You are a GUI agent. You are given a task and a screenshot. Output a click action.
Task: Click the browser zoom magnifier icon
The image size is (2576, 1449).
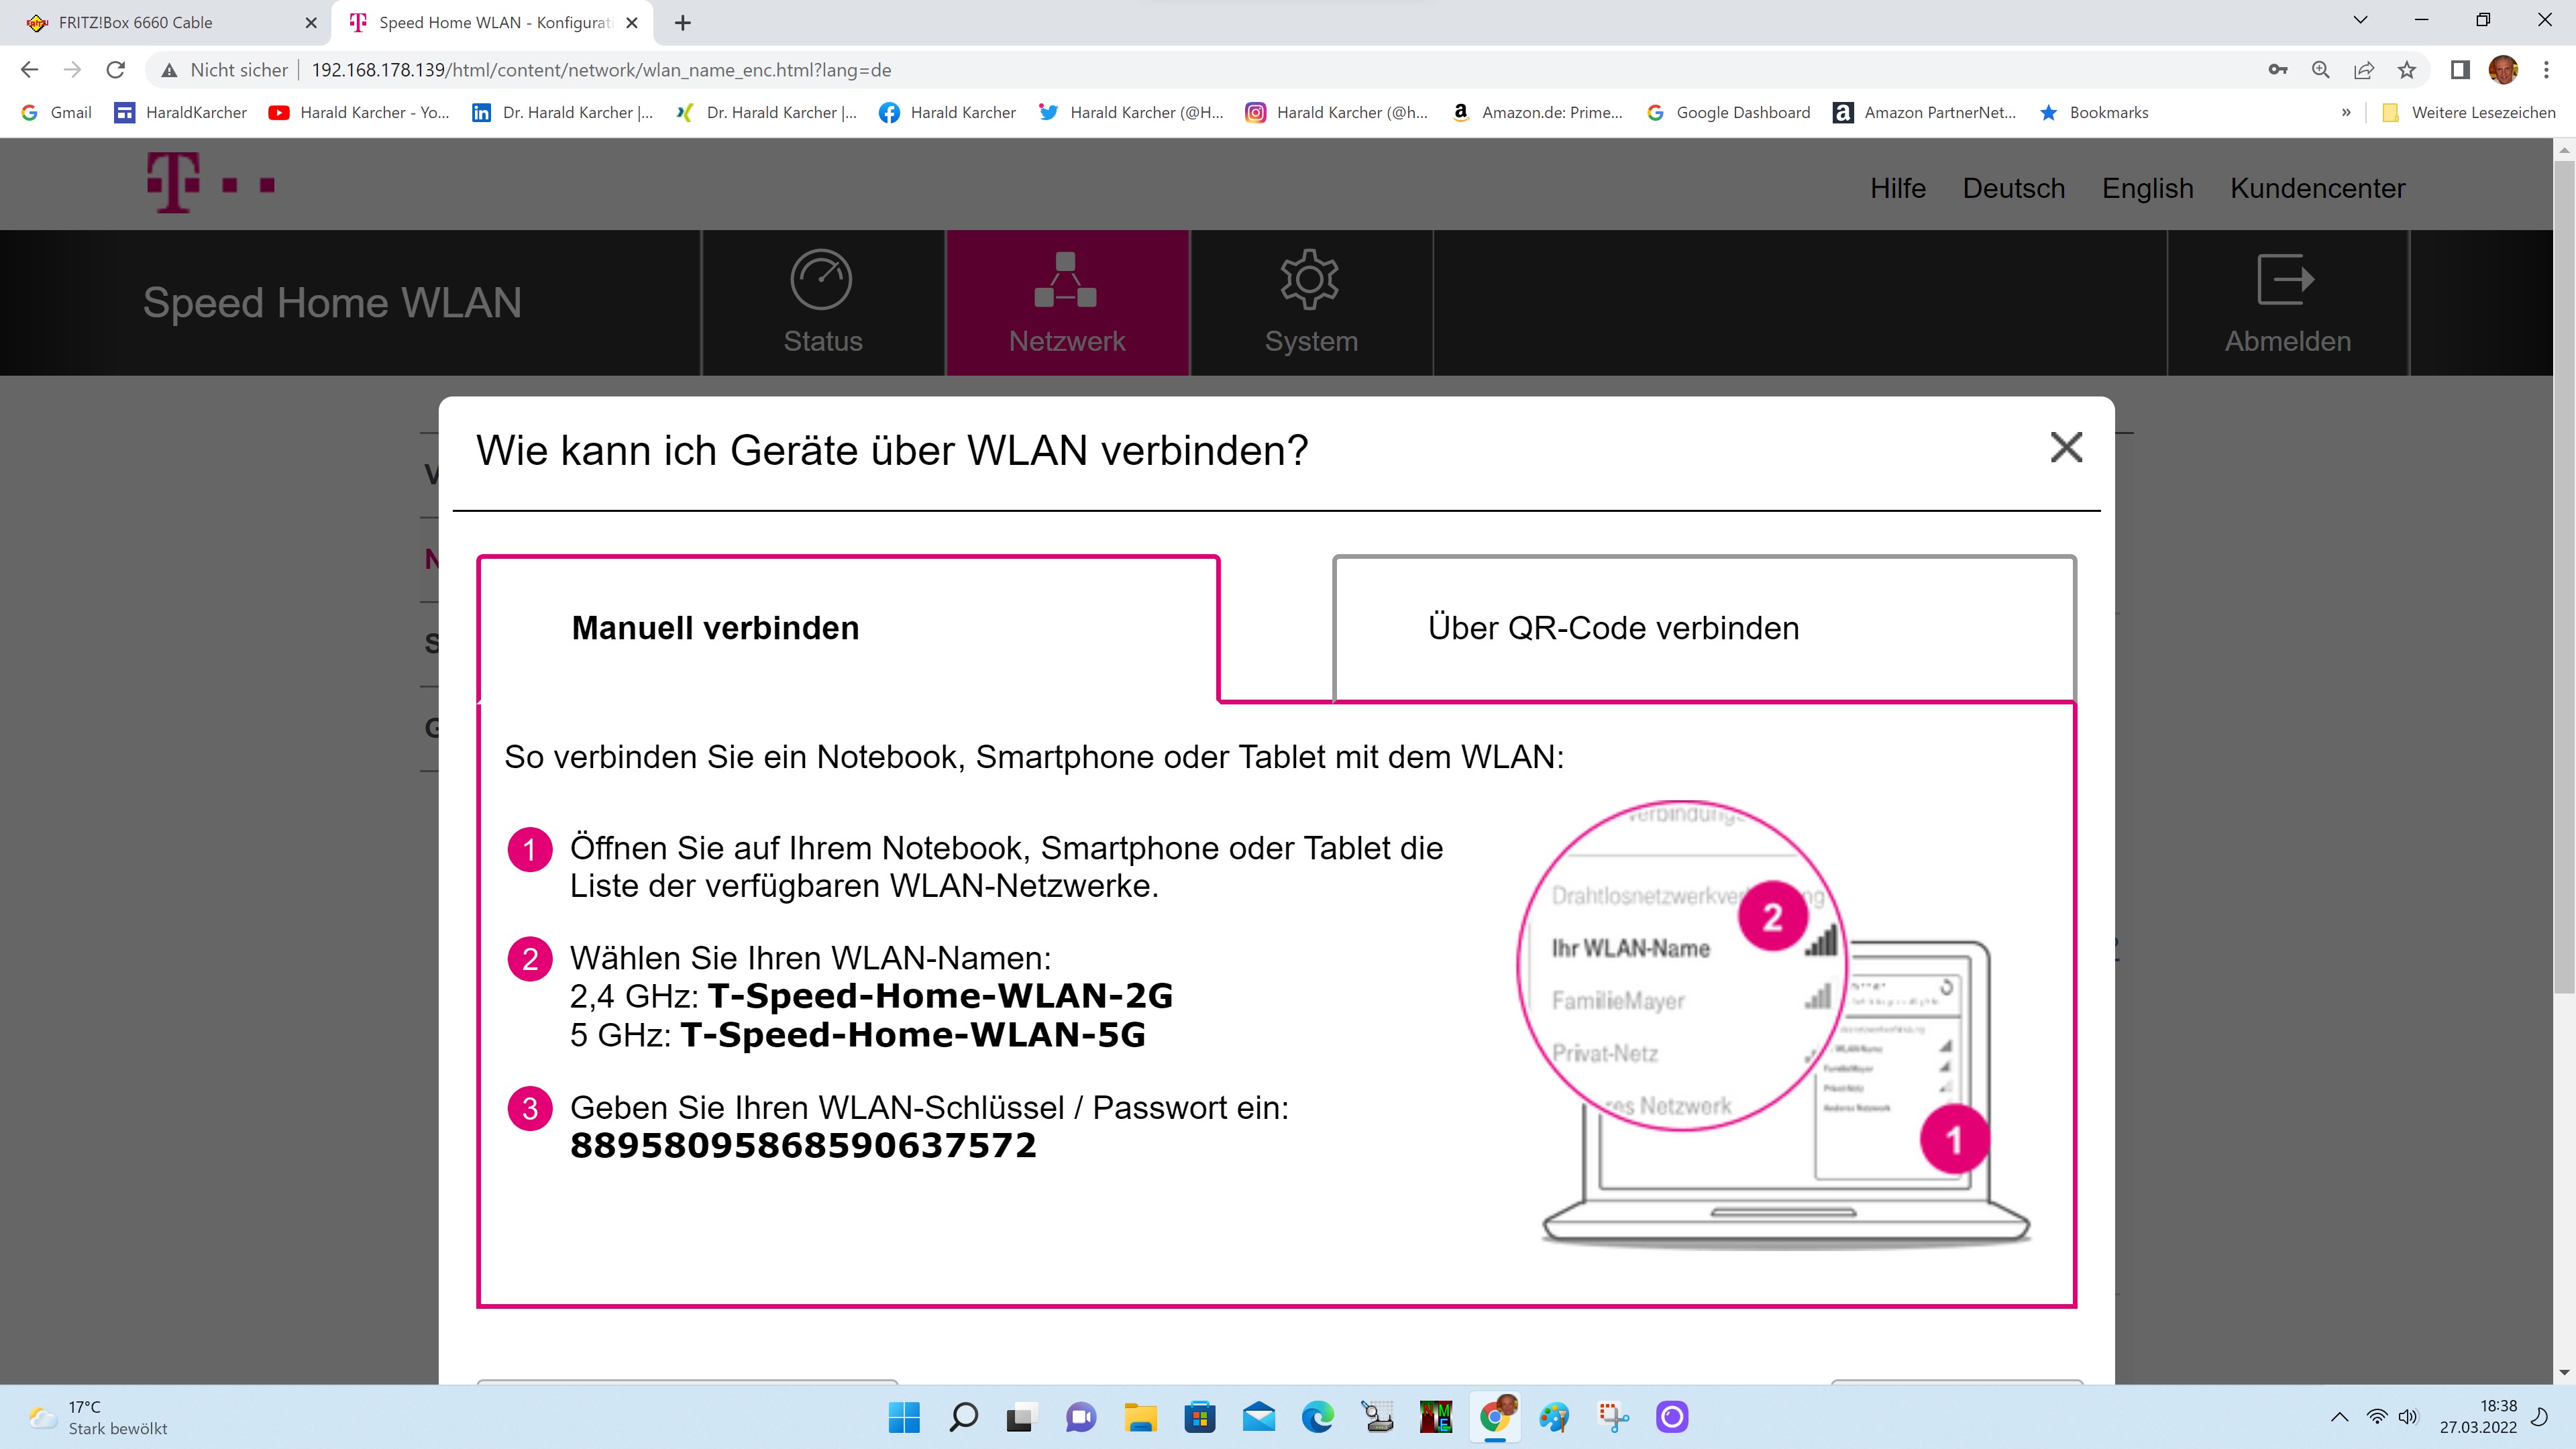[x=2321, y=70]
